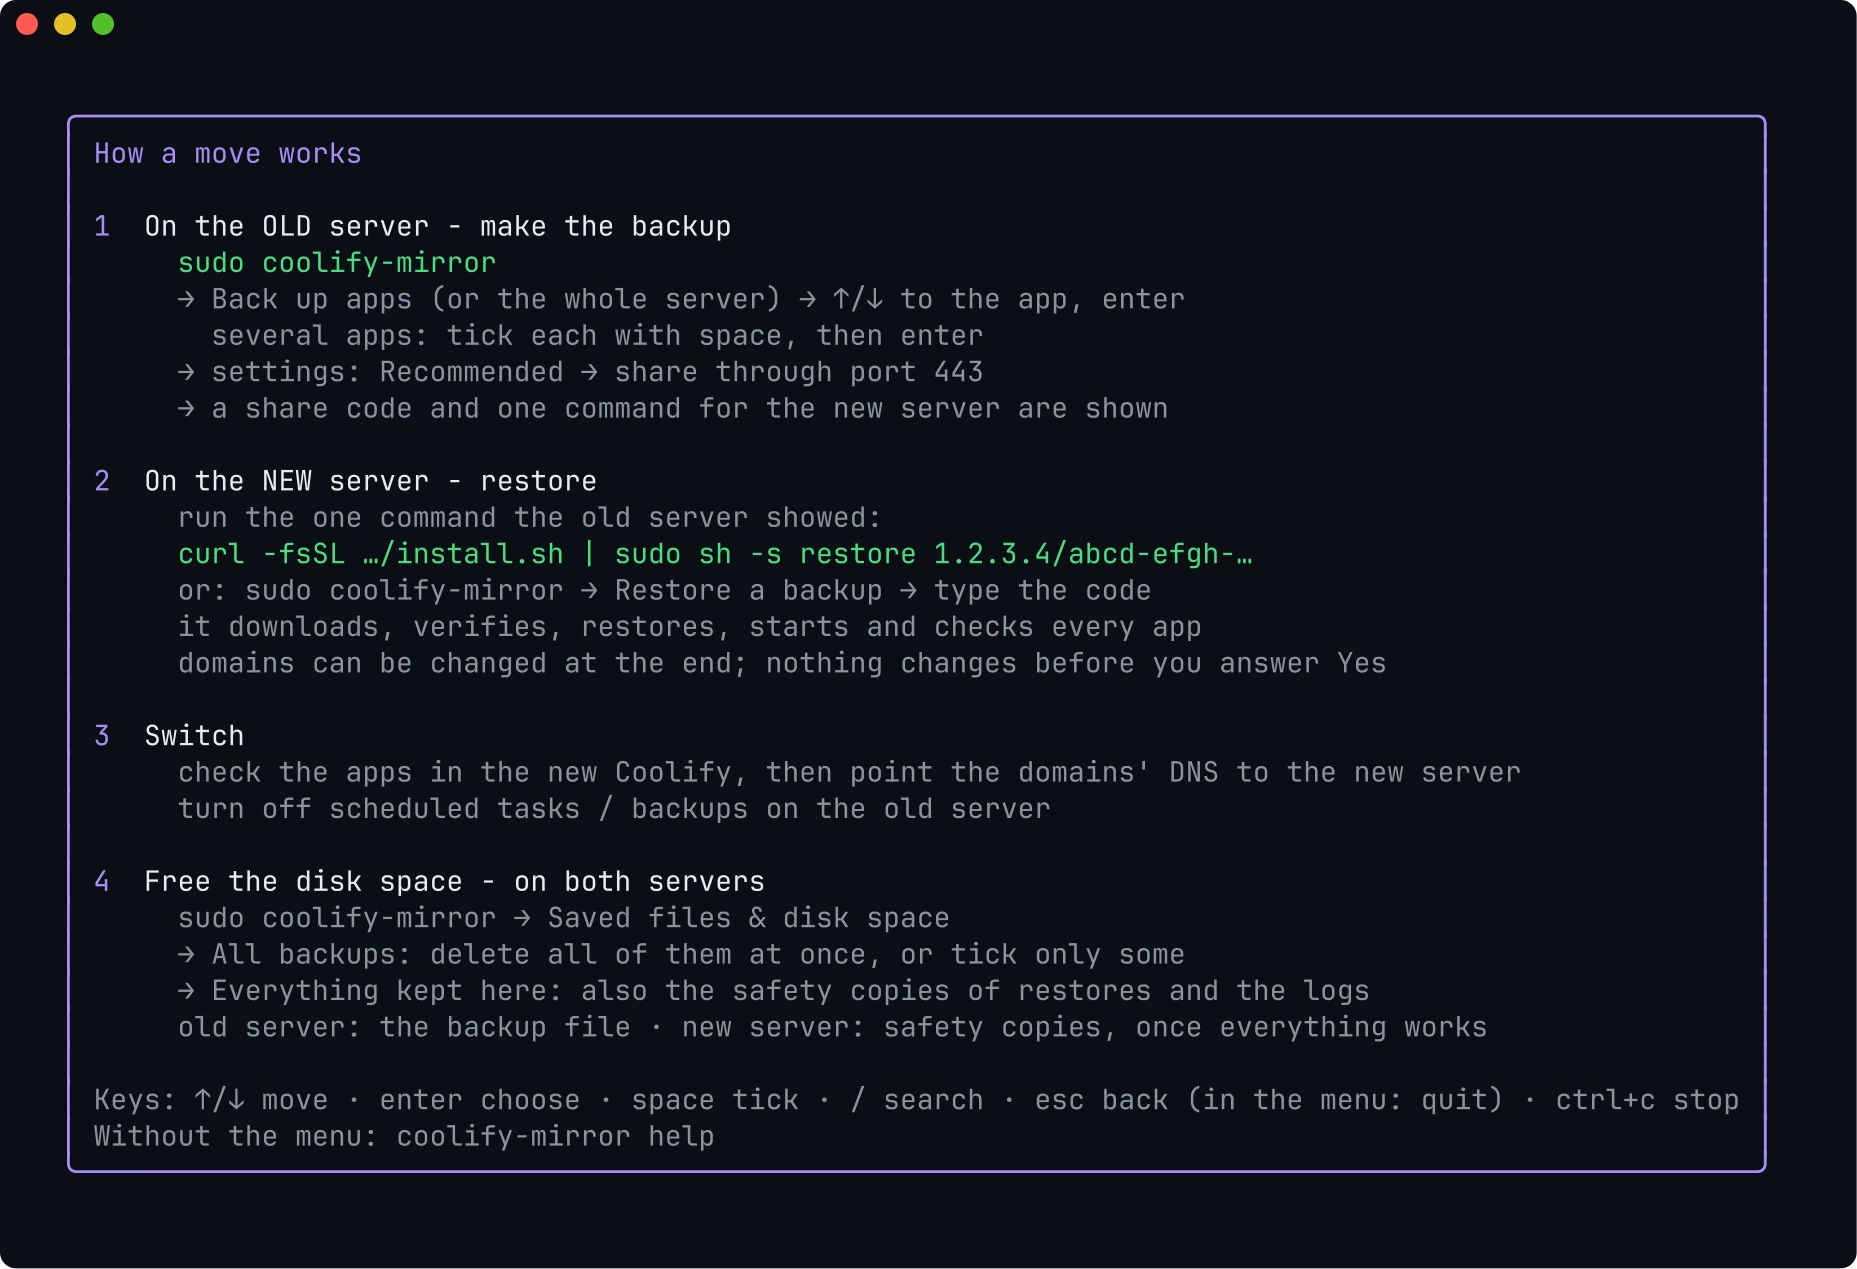Click the "Switch" step heading

pyautogui.click(x=194, y=736)
